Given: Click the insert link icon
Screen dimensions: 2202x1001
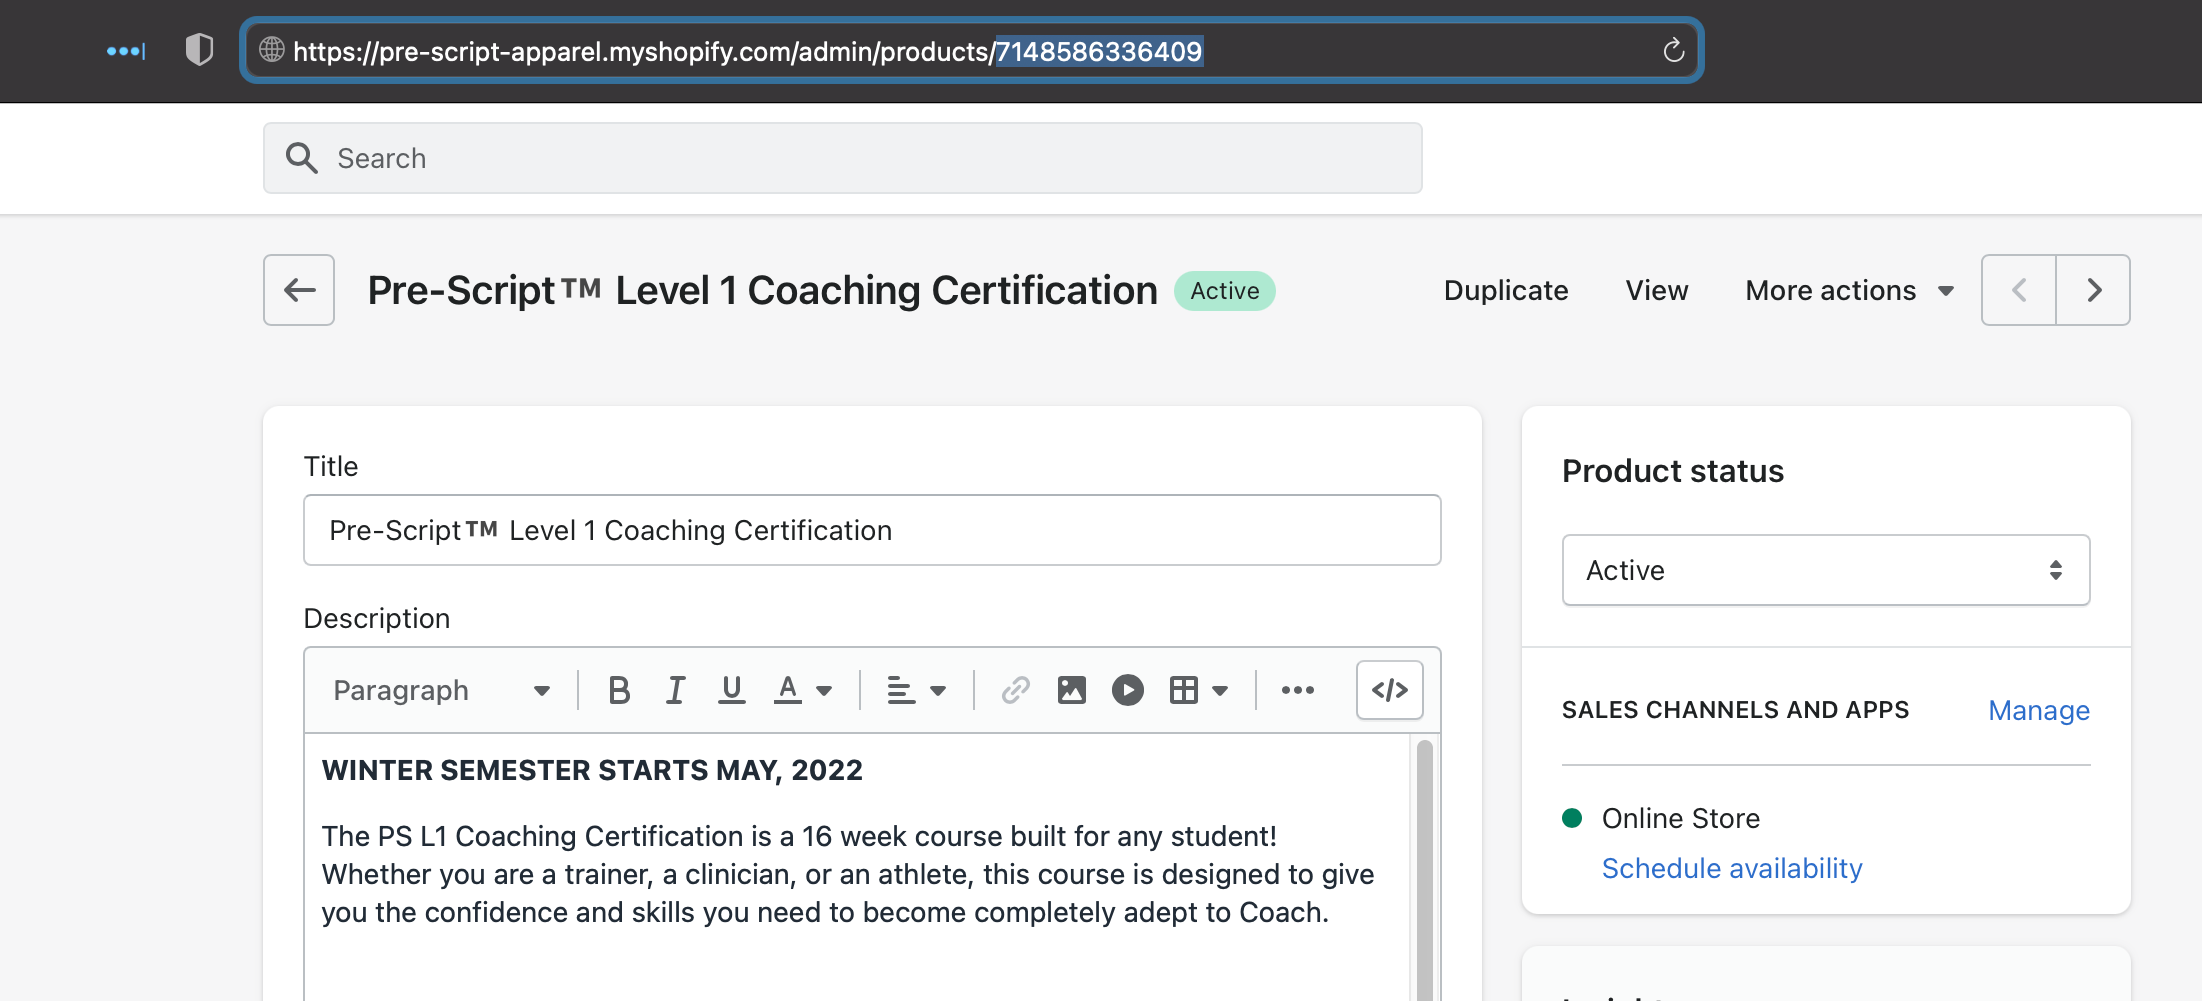Looking at the screenshot, I should pos(1015,690).
